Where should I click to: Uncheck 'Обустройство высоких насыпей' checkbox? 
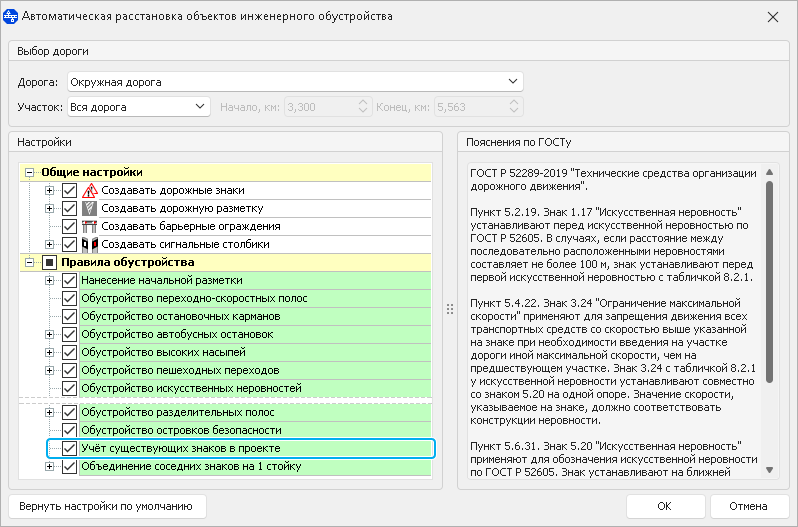(70, 353)
